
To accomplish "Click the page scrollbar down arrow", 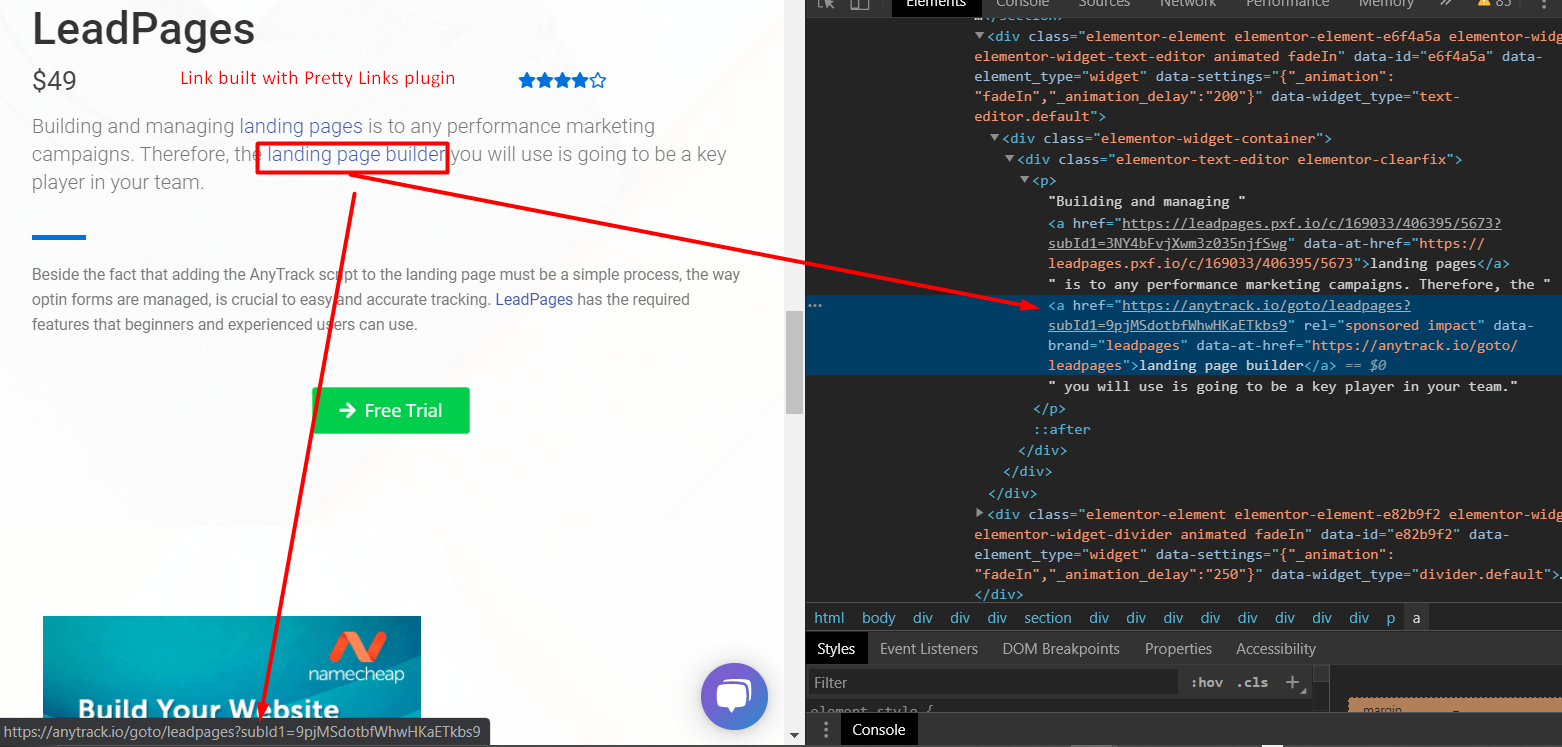I will point(794,735).
